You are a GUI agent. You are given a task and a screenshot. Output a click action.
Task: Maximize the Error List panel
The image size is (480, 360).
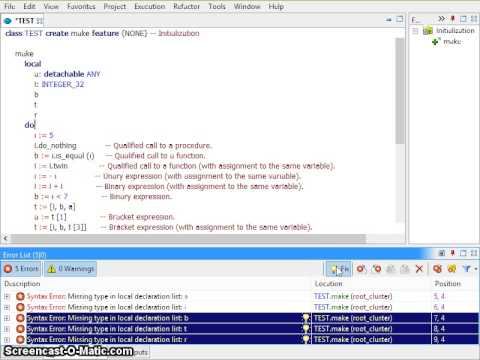463,253
